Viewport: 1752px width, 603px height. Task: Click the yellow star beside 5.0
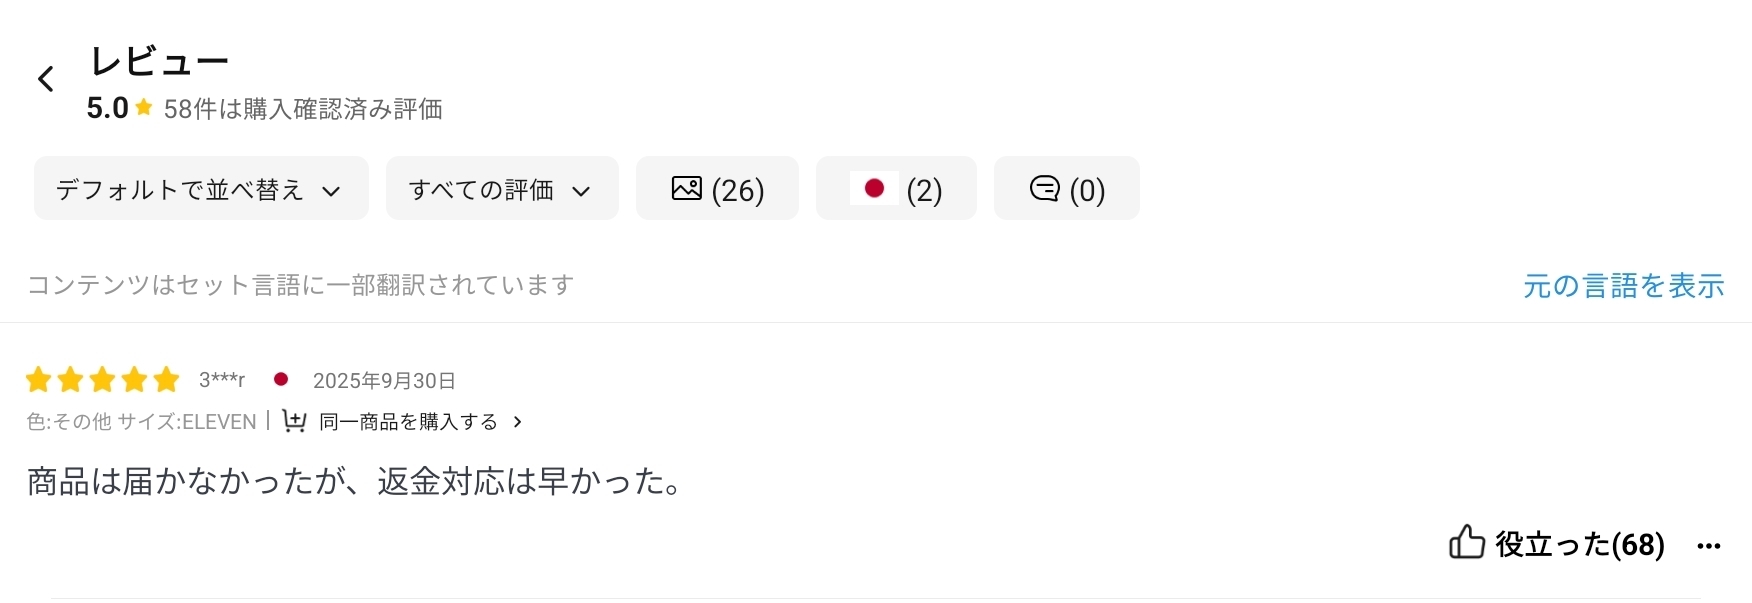tap(144, 107)
